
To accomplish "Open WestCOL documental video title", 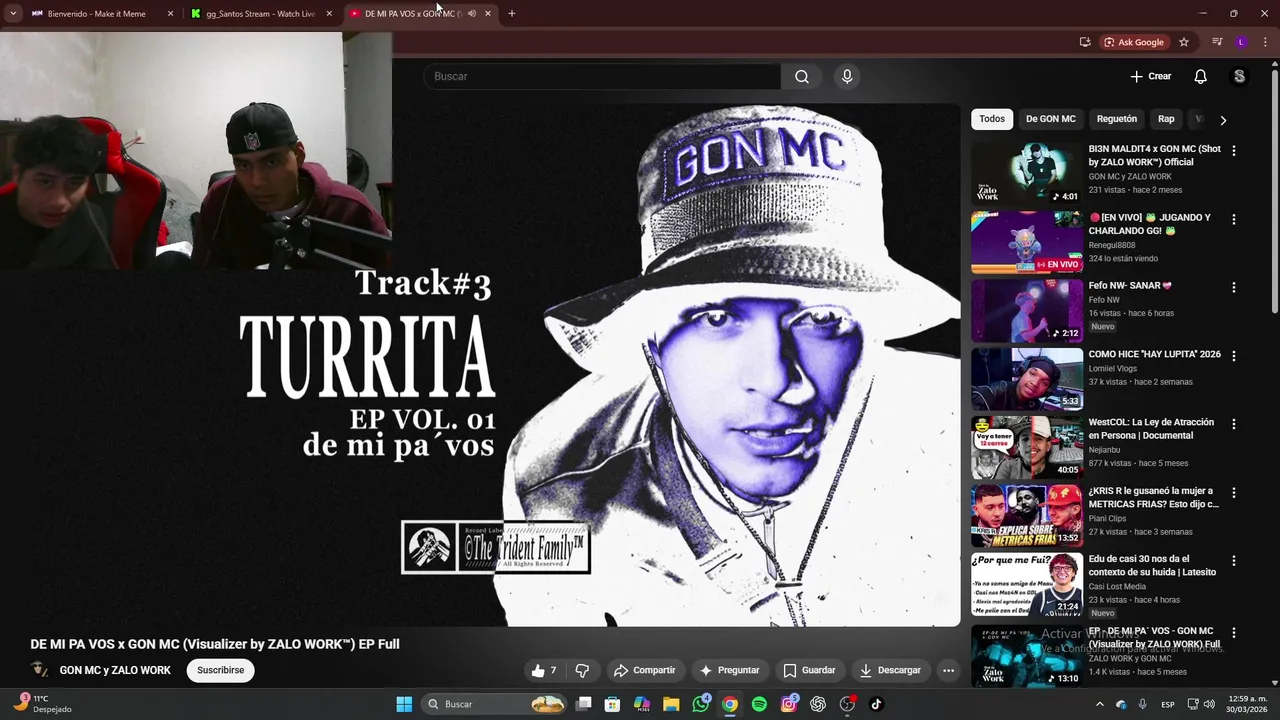I will click(1151, 429).
